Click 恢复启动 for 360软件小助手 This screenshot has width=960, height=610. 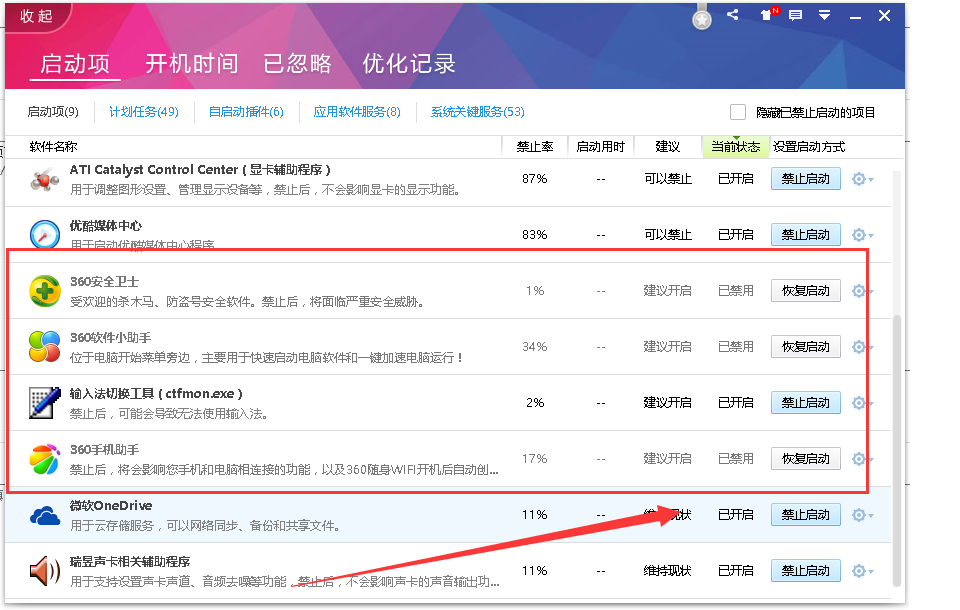(806, 347)
